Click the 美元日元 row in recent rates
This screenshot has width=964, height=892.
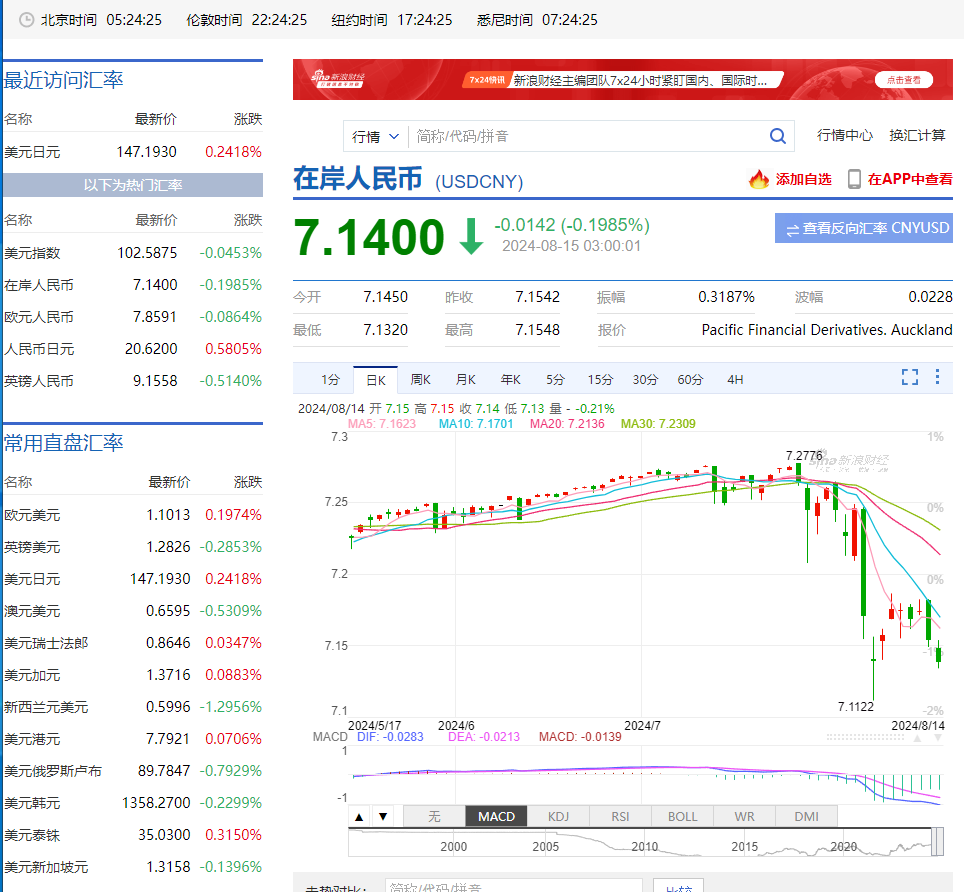click(x=133, y=152)
